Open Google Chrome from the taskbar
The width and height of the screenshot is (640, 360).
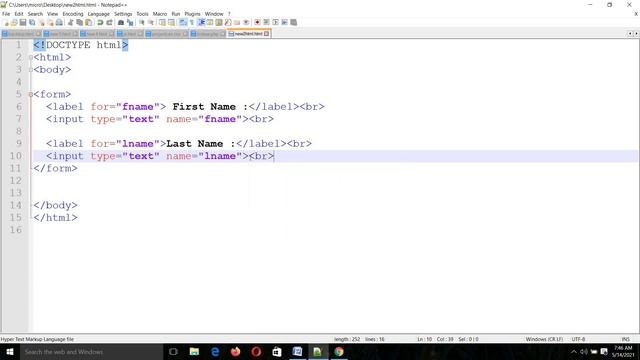coord(339,351)
